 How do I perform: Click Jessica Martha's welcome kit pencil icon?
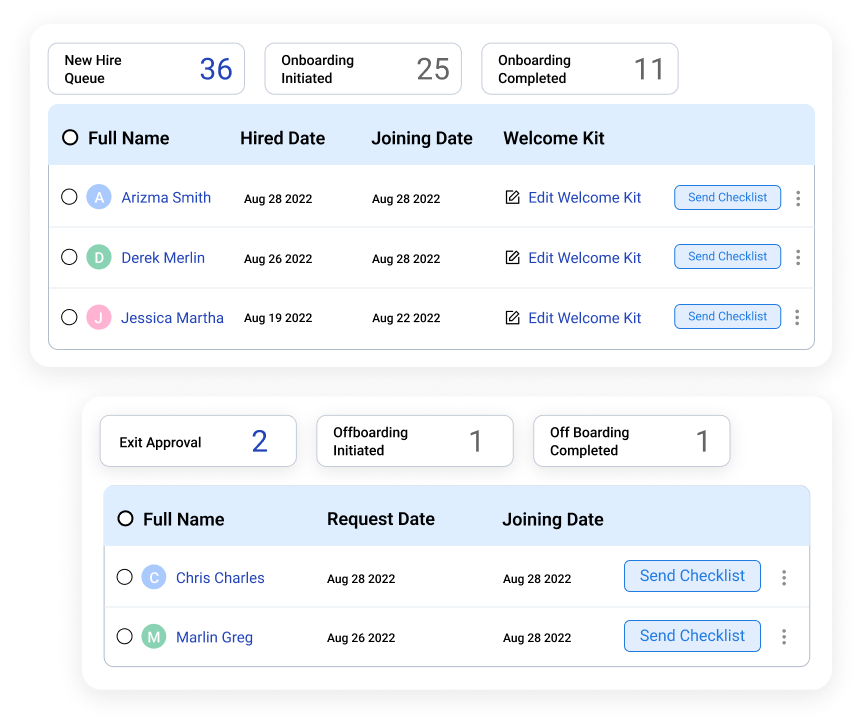coord(514,317)
